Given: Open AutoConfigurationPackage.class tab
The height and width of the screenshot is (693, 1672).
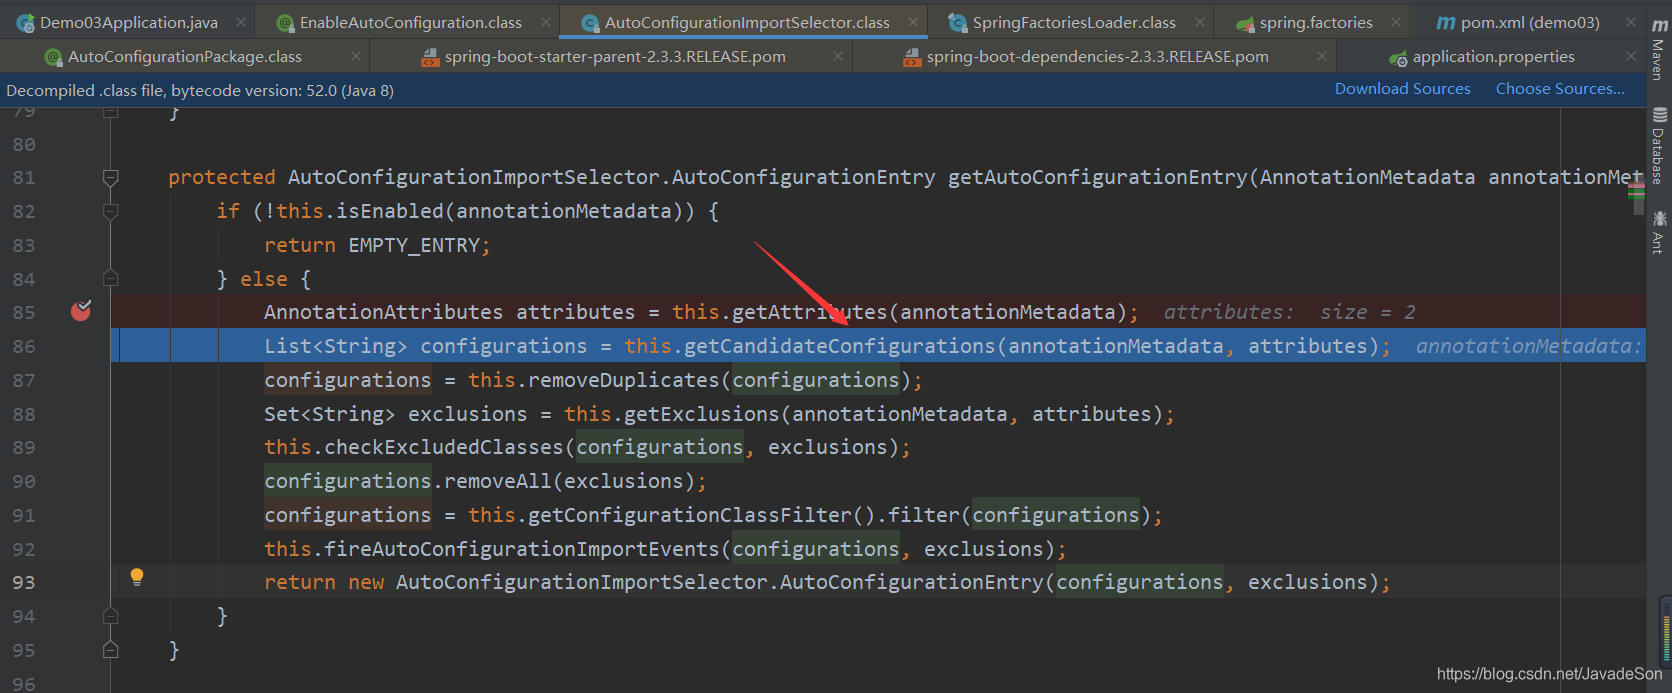Looking at the screenshot, I should [x=184, y=57].
